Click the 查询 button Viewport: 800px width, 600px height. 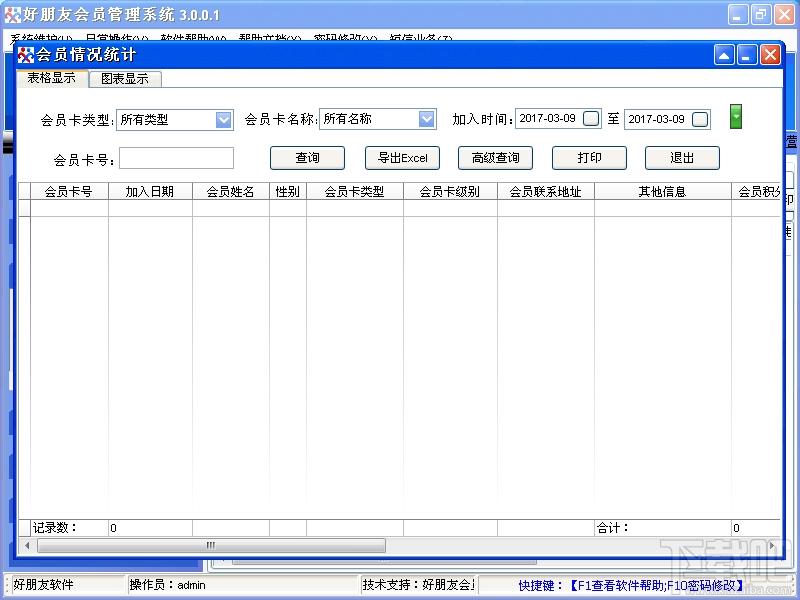pyautogui.click(x=307, y=158)
